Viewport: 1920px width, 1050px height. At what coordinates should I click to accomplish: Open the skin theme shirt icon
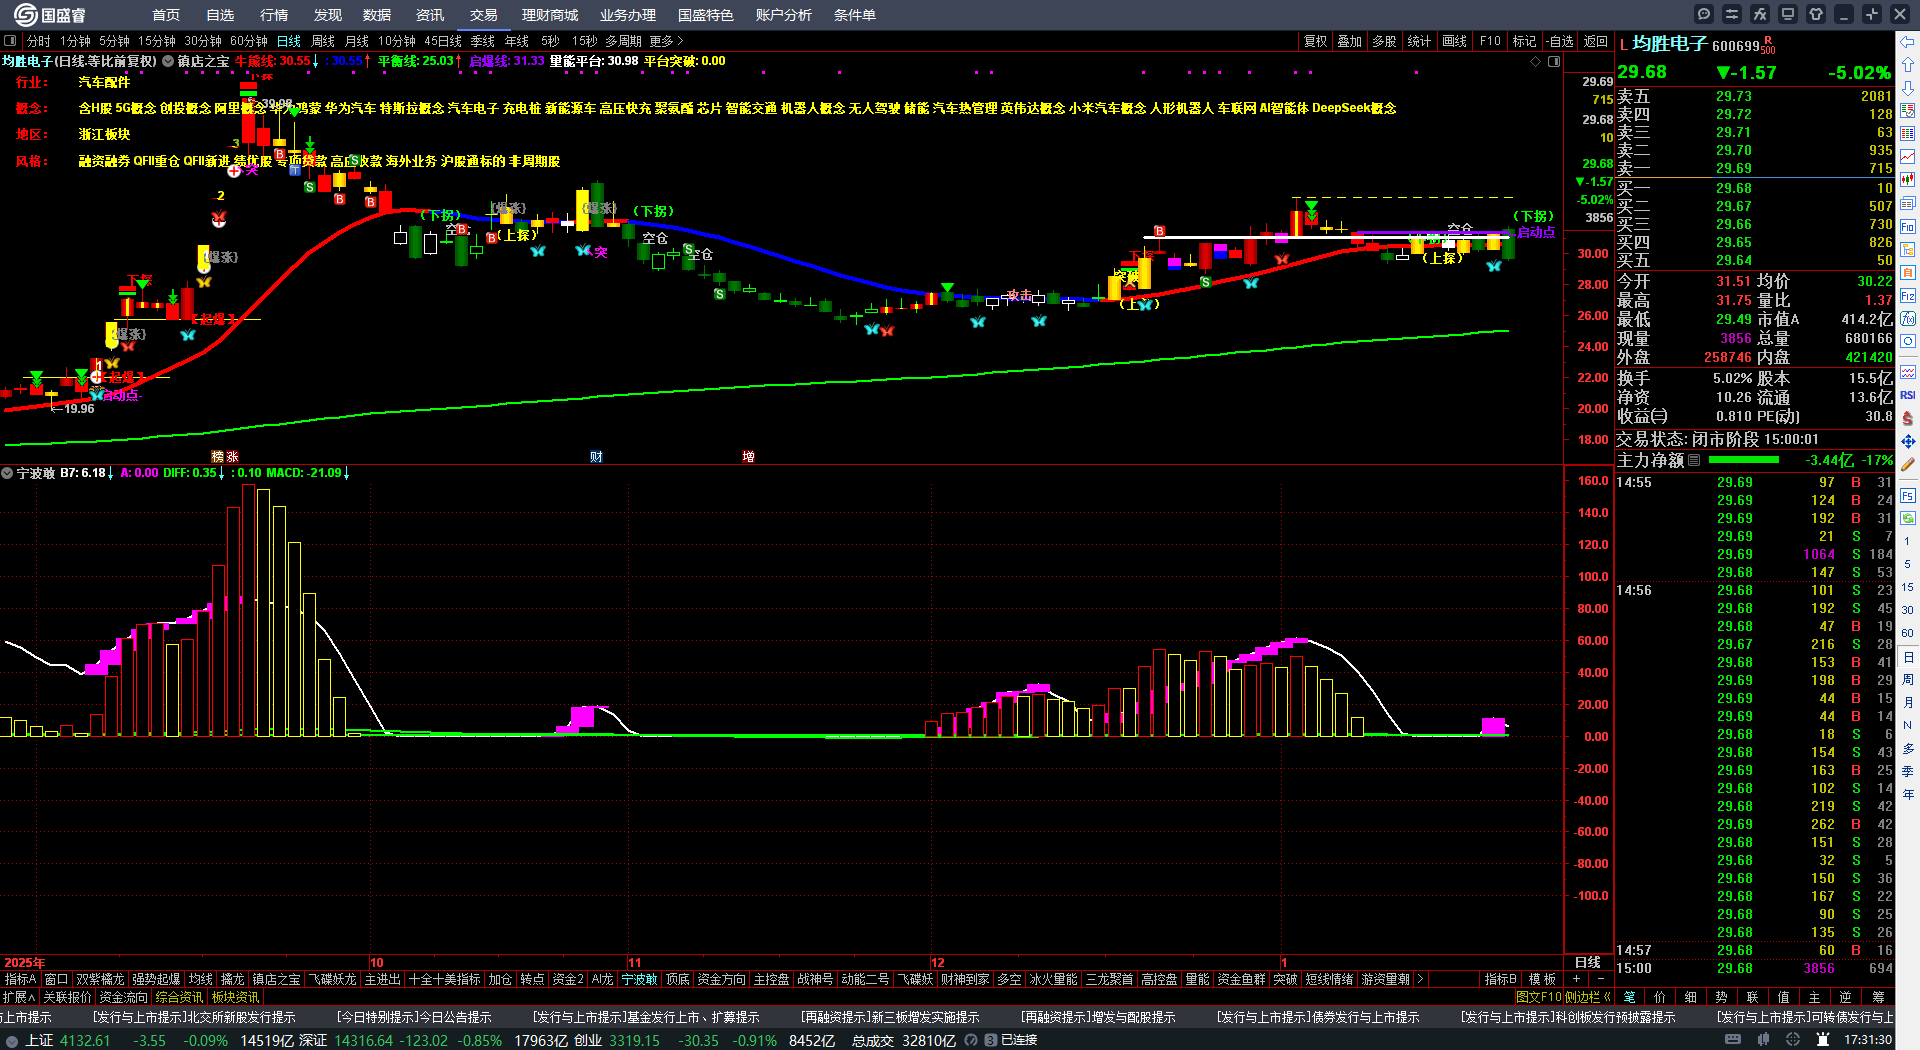(1816, 14)
